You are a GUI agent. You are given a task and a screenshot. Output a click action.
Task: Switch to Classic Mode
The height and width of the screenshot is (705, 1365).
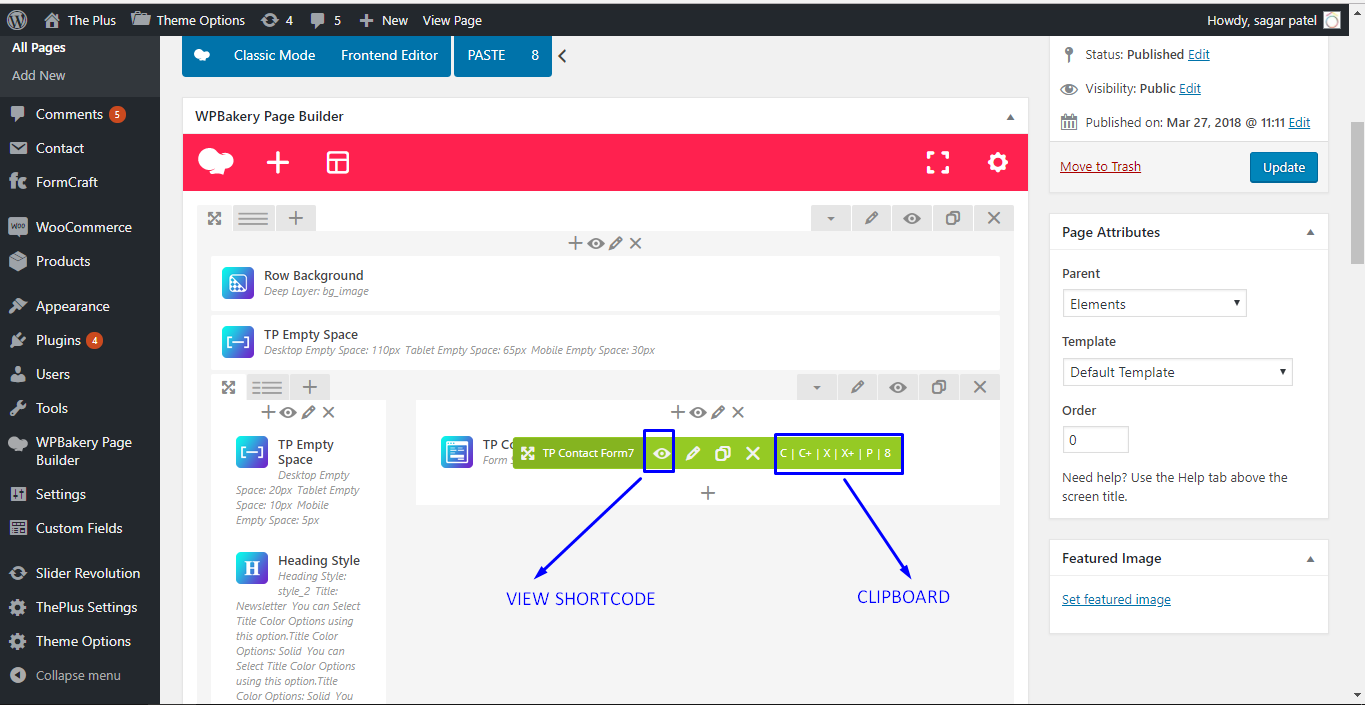(274, 56)
